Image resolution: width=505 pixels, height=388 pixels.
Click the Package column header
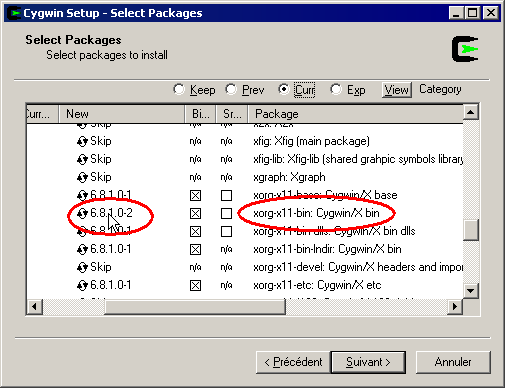pos(355,114)
